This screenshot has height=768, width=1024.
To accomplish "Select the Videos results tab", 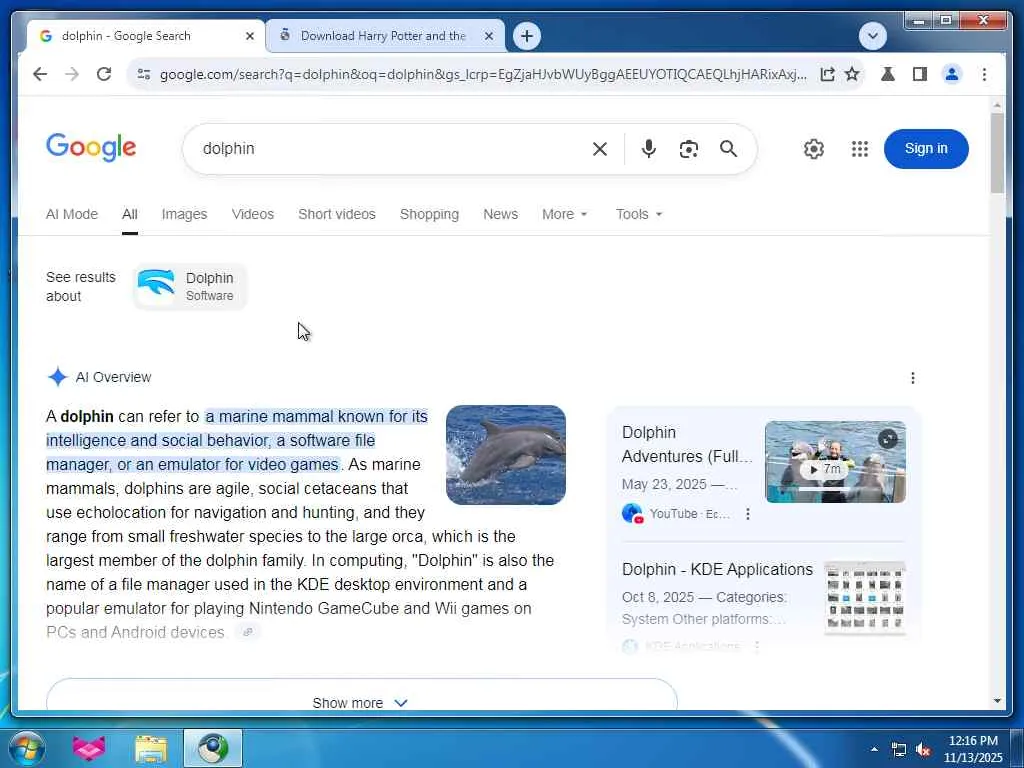I will click(253, 214).
